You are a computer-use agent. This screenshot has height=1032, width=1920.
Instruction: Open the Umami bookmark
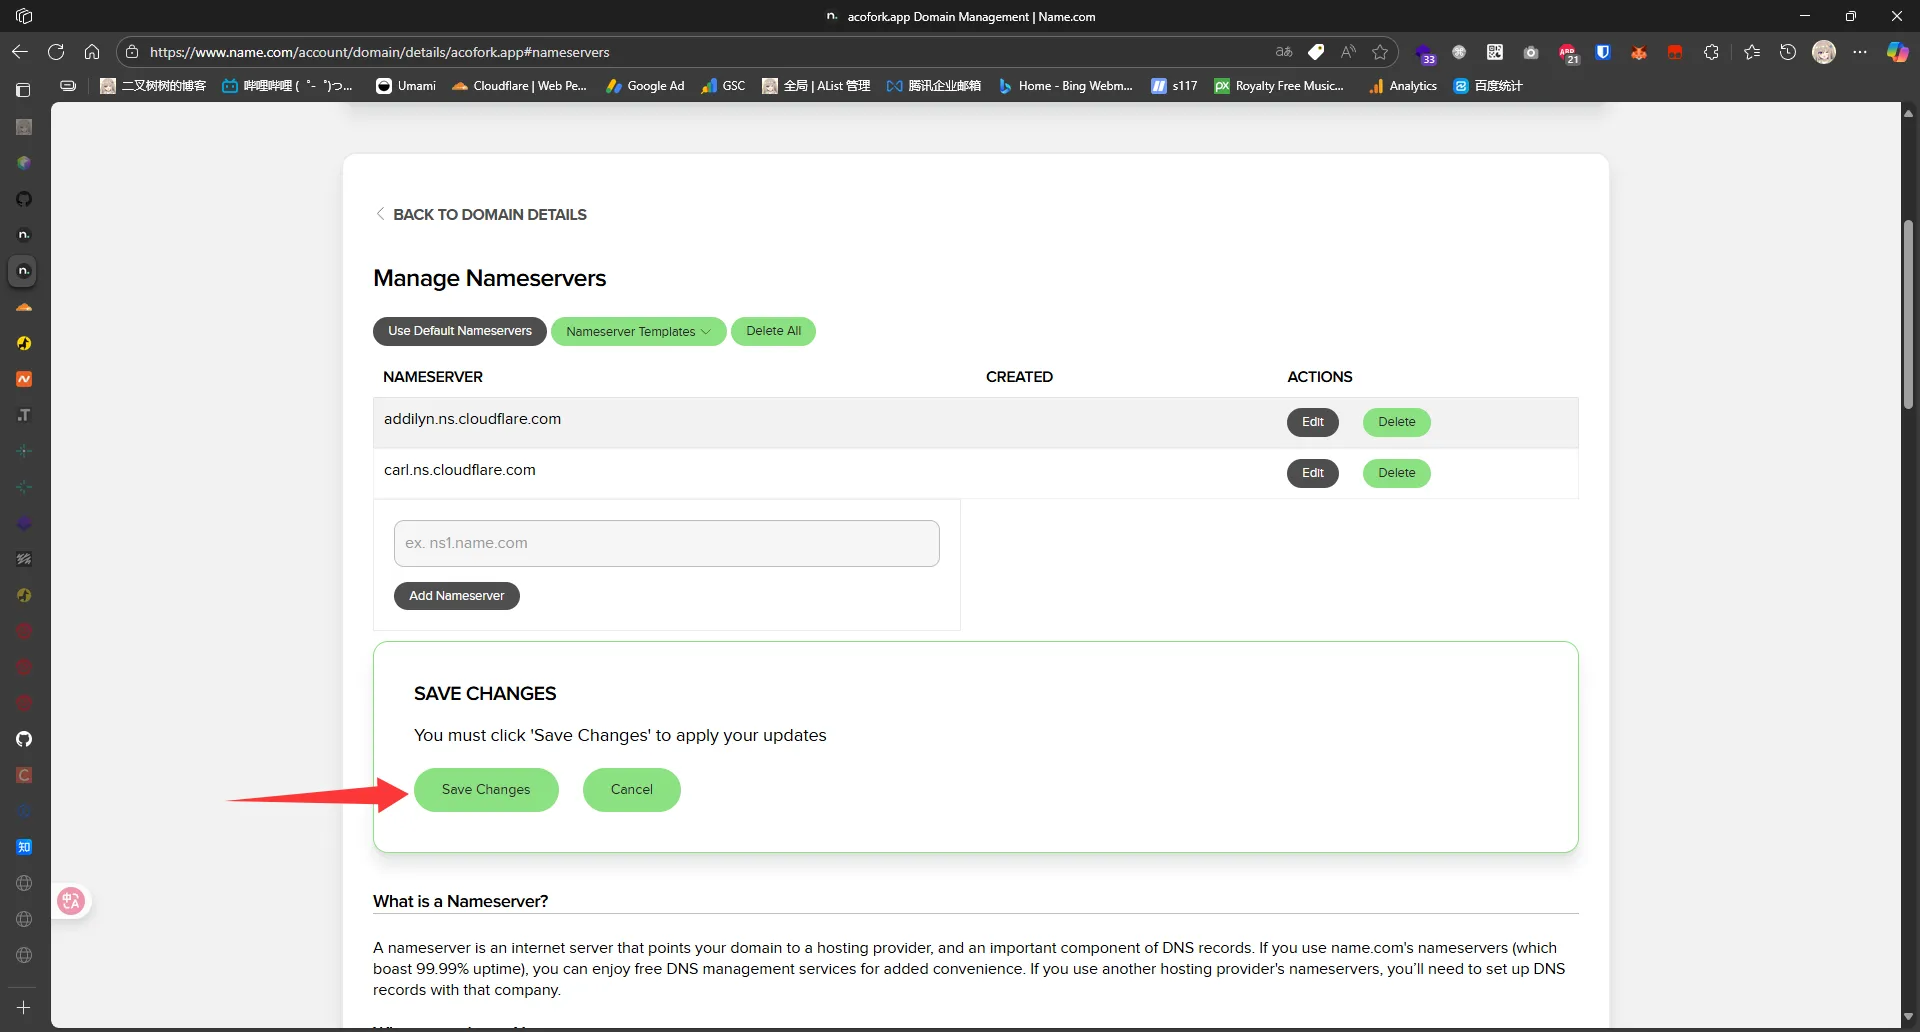(x=406, y=86)
